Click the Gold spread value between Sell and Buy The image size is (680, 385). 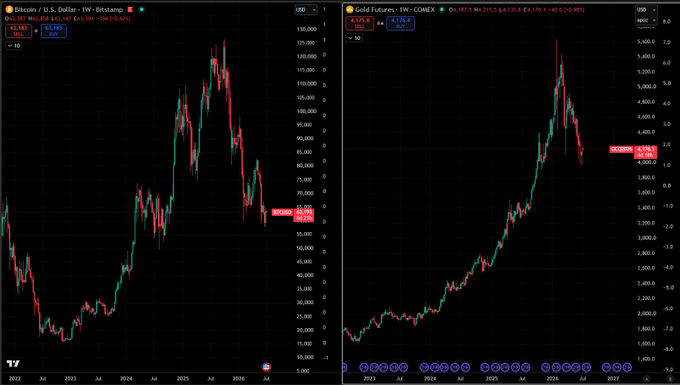click(380, 23)
